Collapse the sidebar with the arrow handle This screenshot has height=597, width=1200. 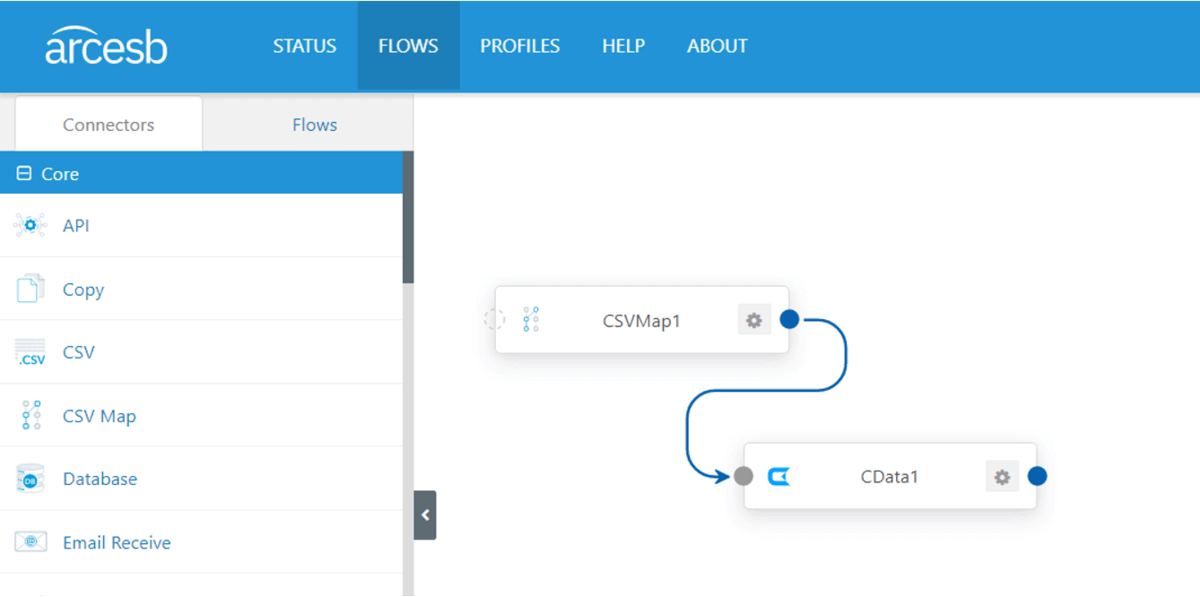[x=425, y=515]
